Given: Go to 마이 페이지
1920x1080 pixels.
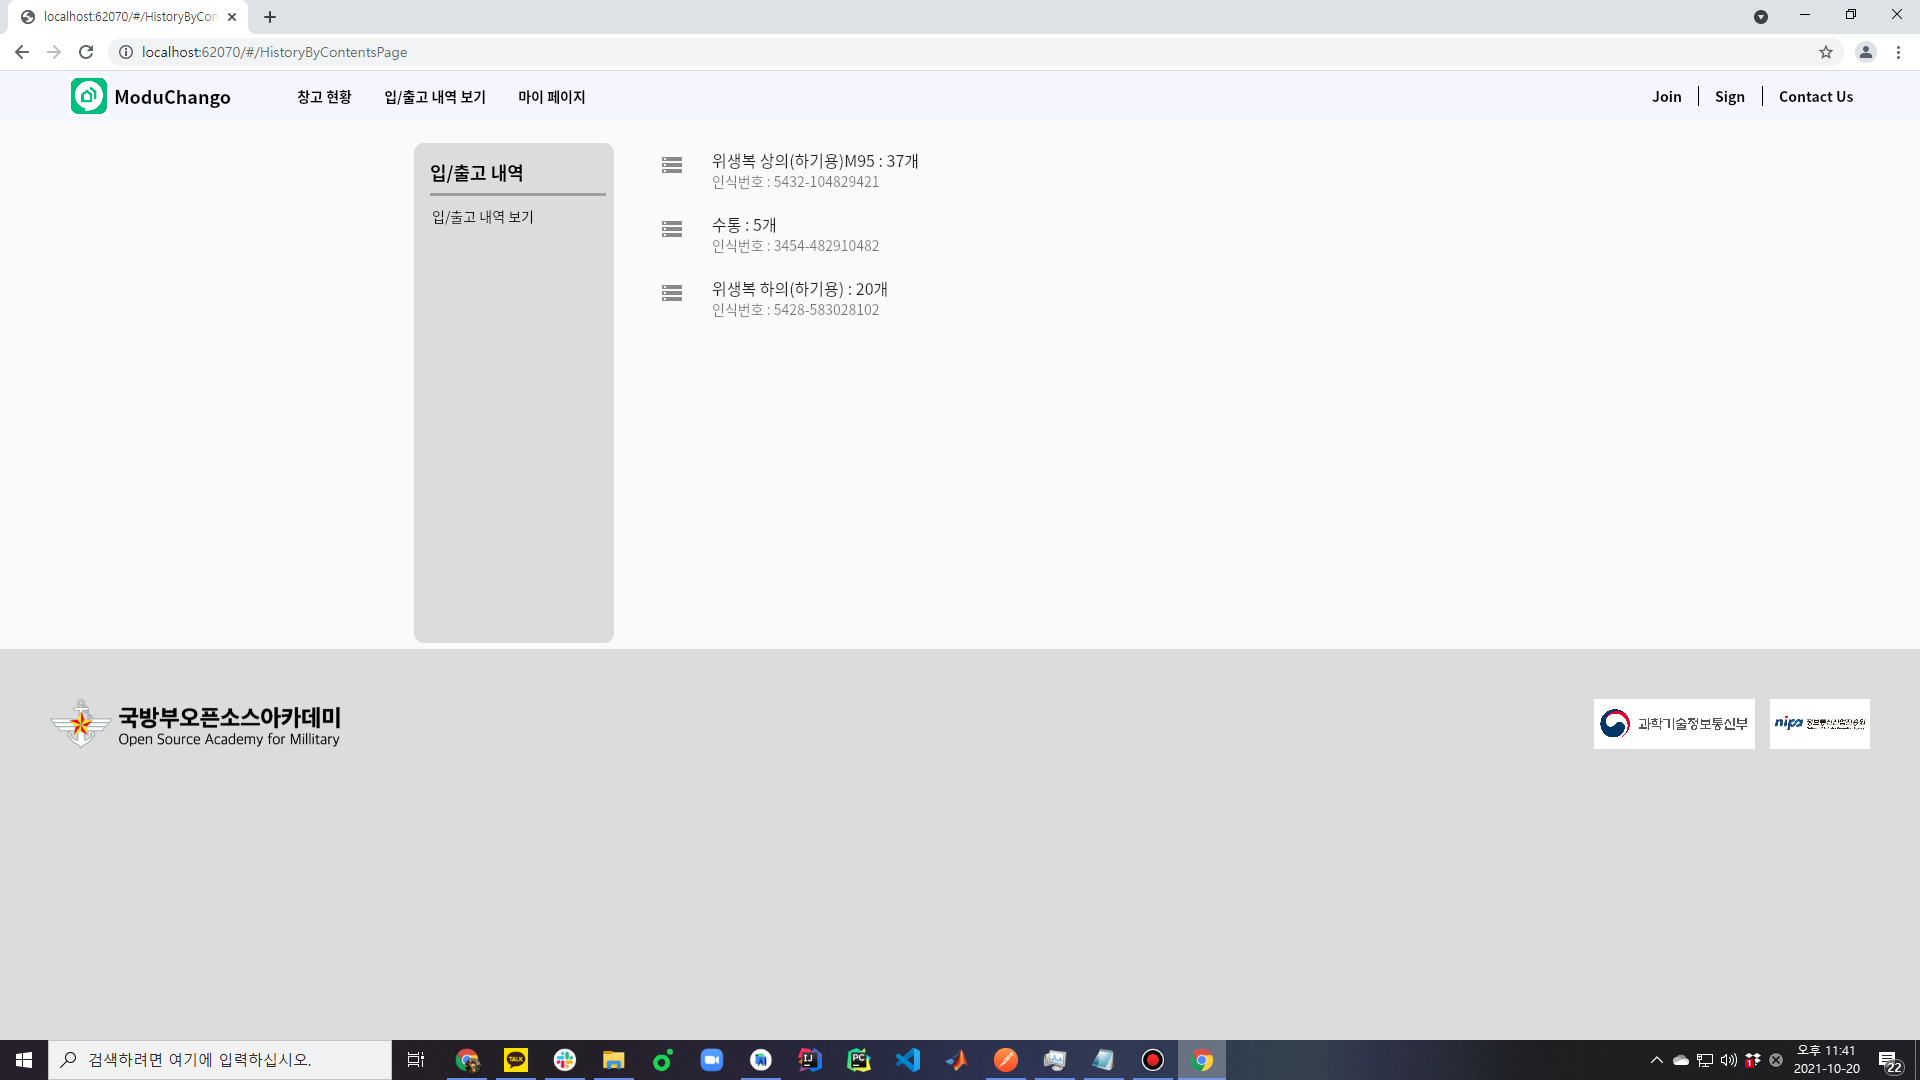Looking at the screenshot, I should (552, 97).
